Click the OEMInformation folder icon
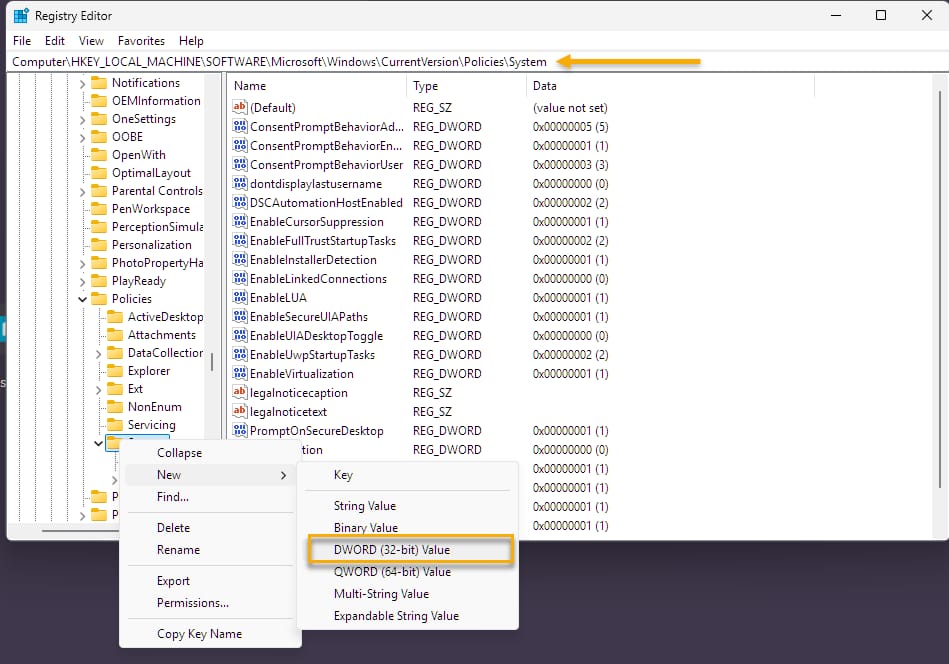 coord(99,100)
